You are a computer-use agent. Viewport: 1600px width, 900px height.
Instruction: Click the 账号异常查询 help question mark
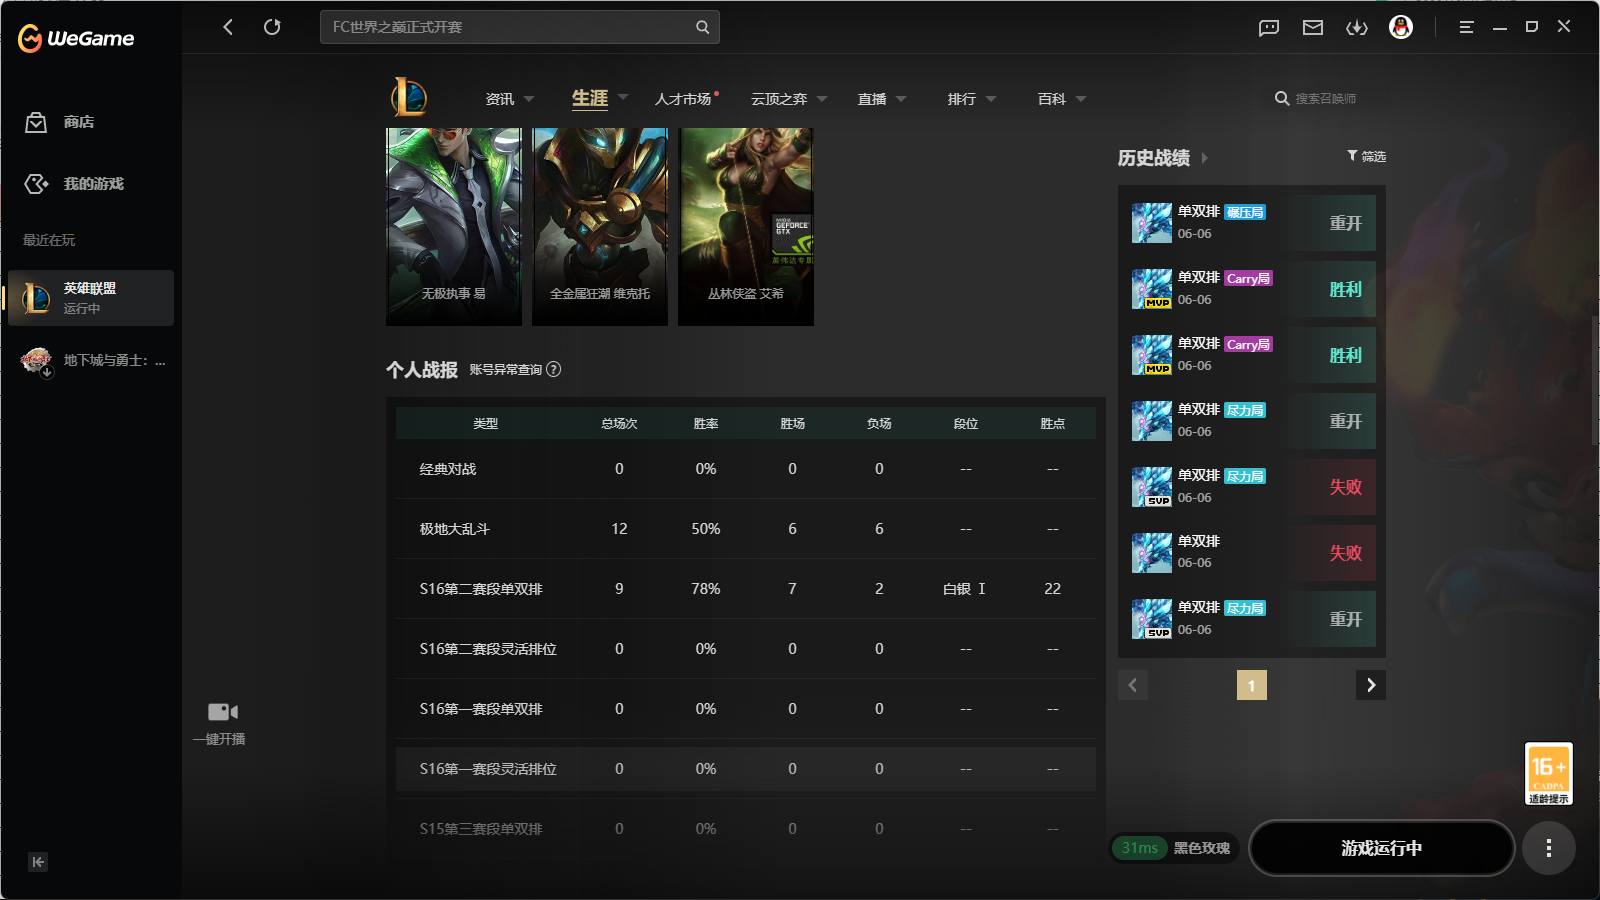pyautogui.click(x=554, y=369)
